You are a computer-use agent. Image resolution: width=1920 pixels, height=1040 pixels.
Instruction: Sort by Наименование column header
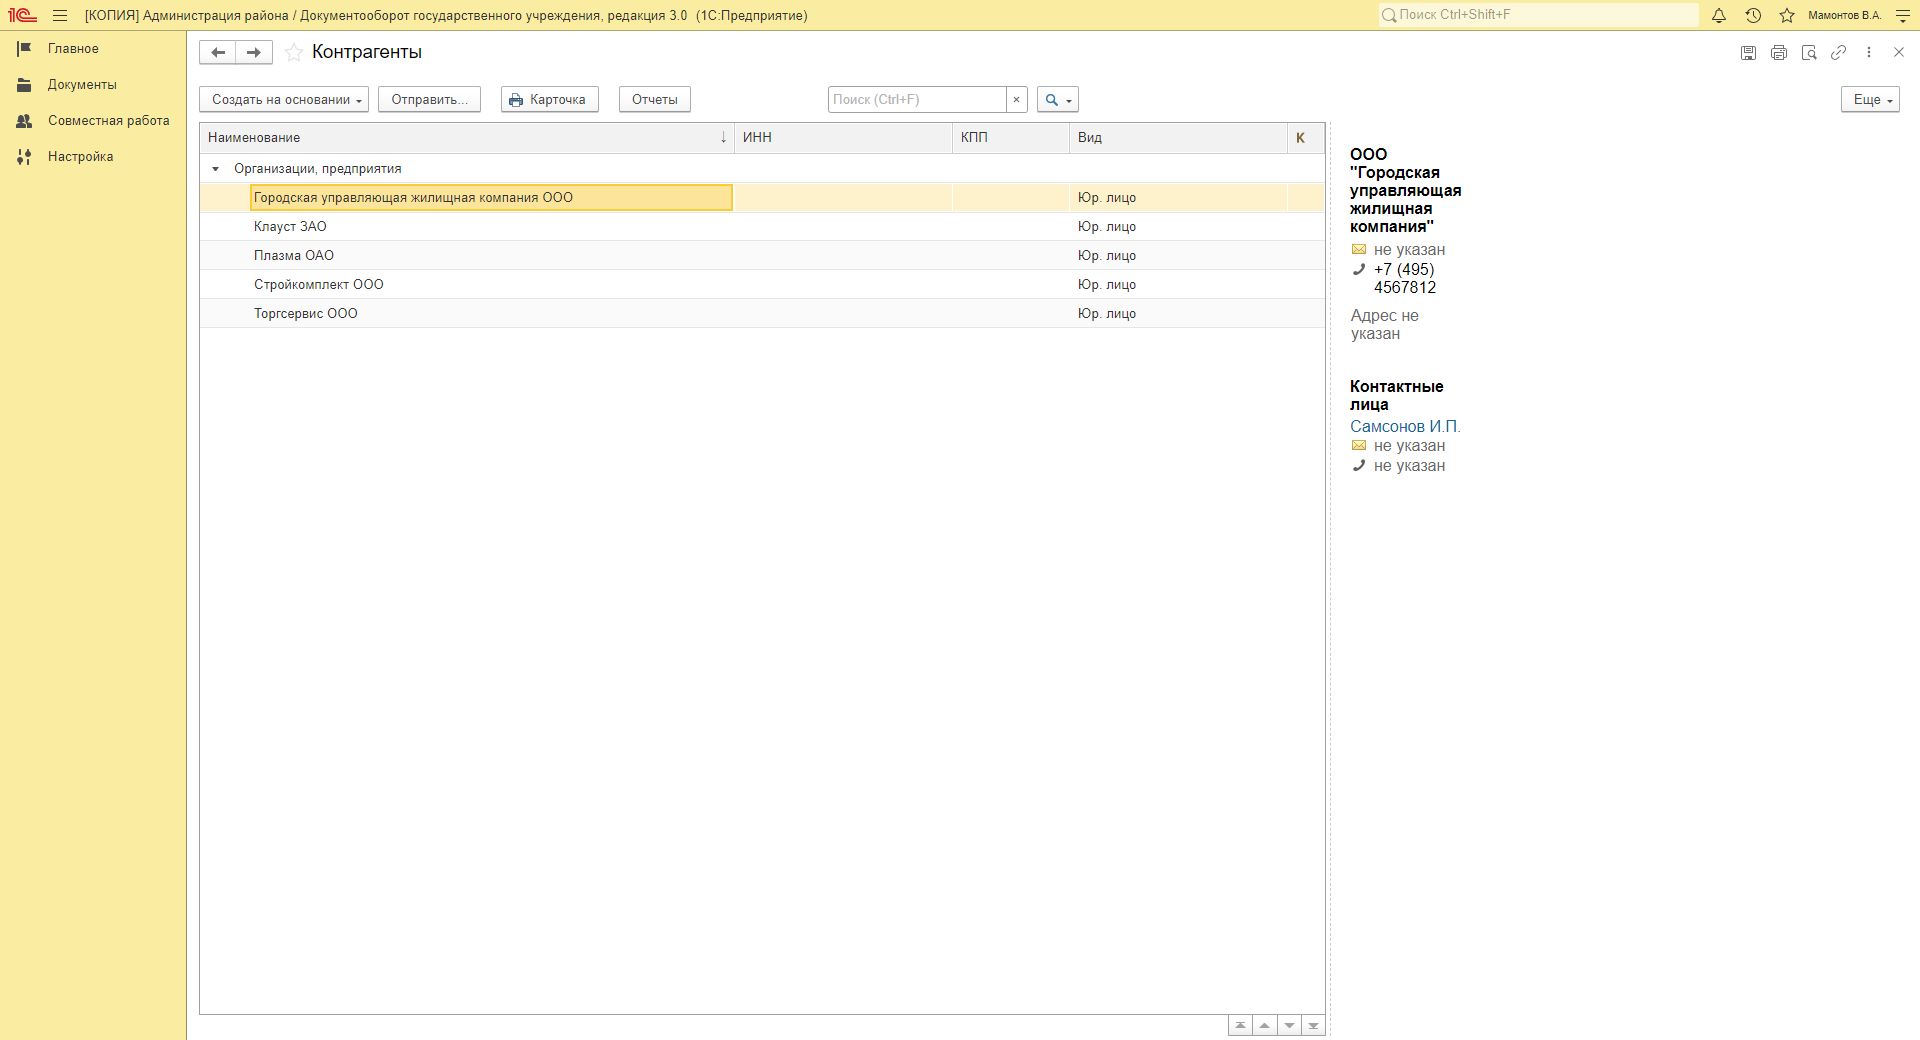[466, 138]
